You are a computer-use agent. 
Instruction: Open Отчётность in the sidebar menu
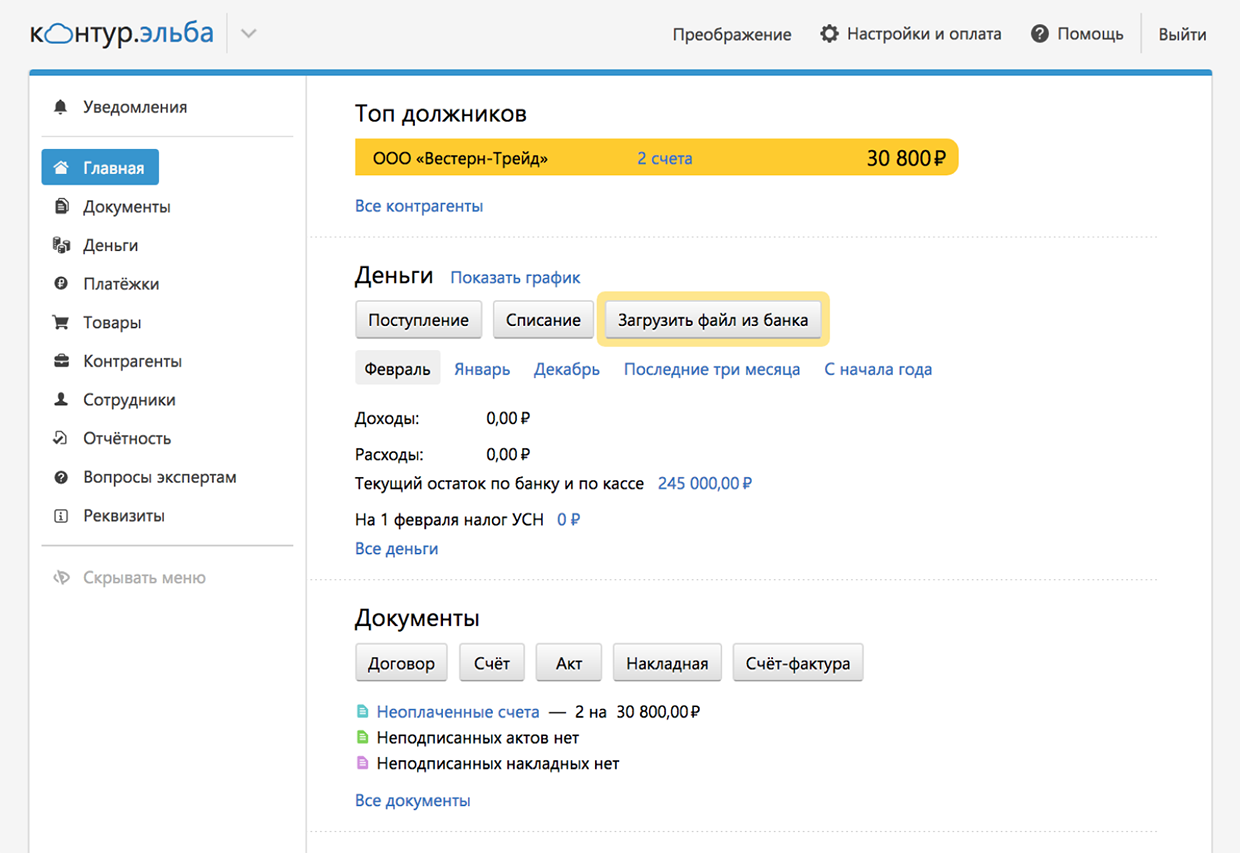click(x=127, y=438)
